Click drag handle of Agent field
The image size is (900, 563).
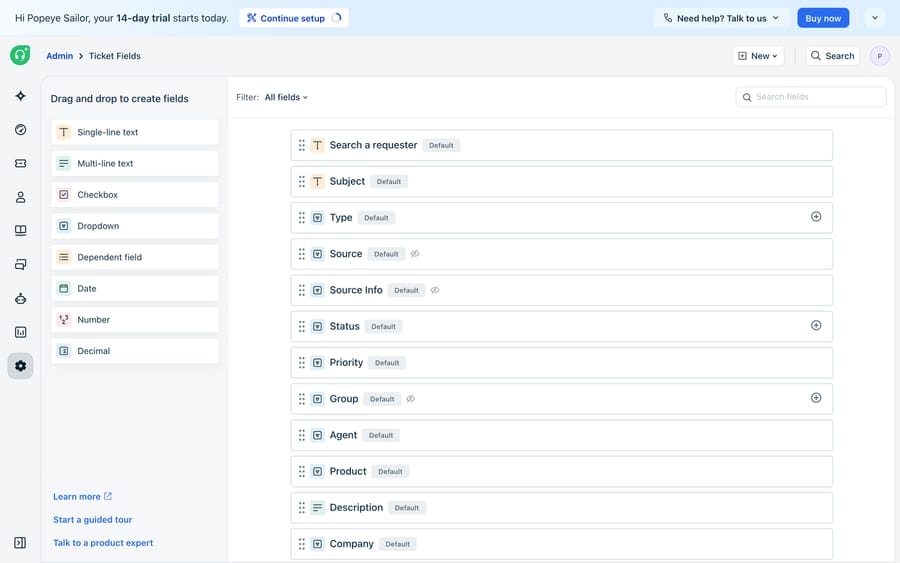[302, 435]
